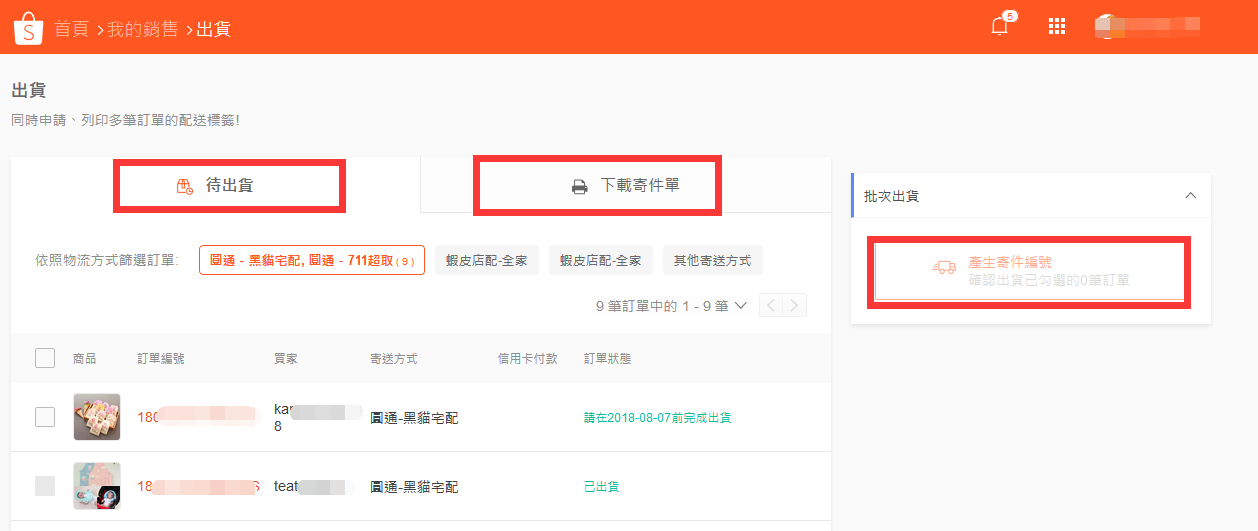
Task: Open 我的銷售 breadcrumb link
Action: coord(143,29)
